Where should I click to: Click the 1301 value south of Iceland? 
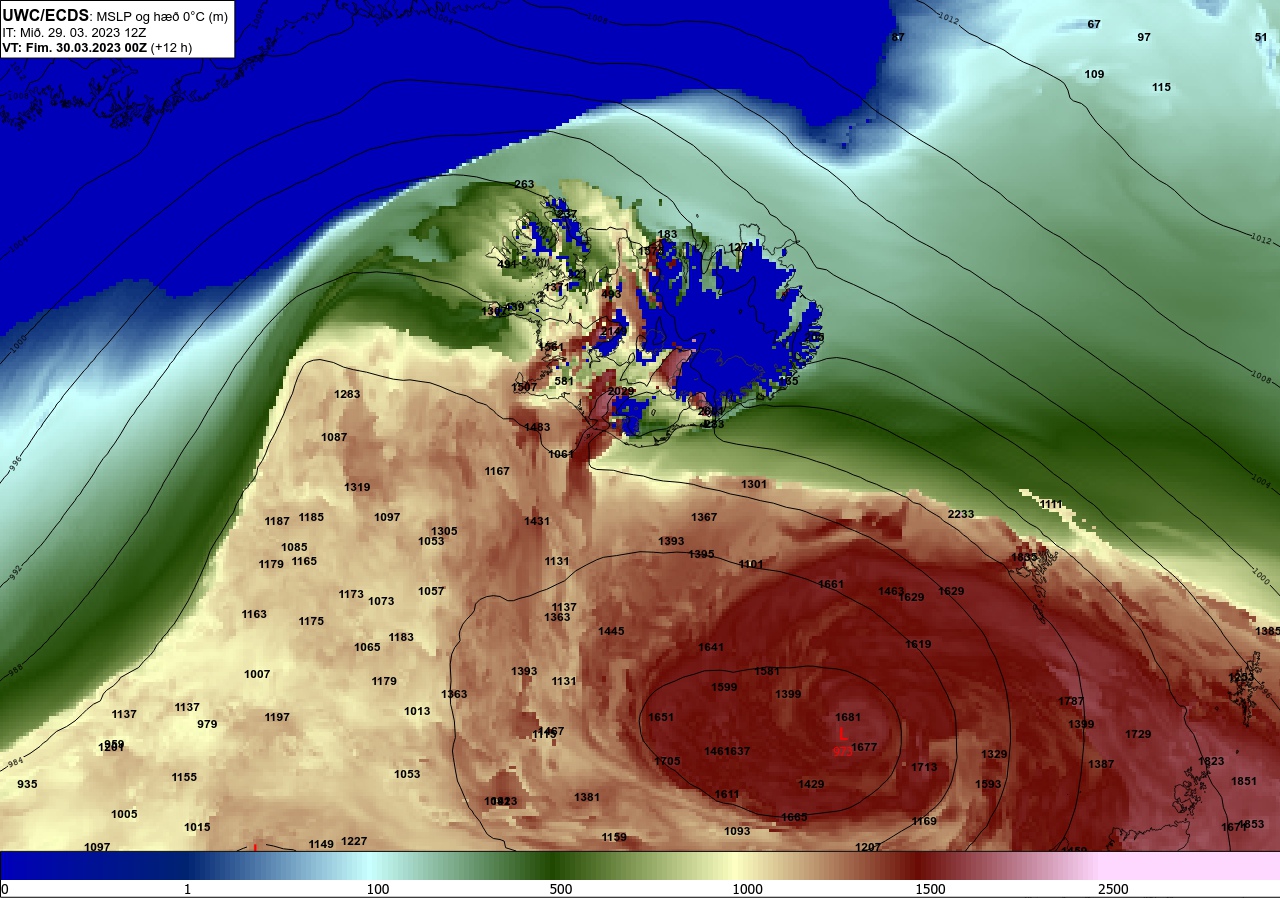pyautogui.click(x=754, y=484)
